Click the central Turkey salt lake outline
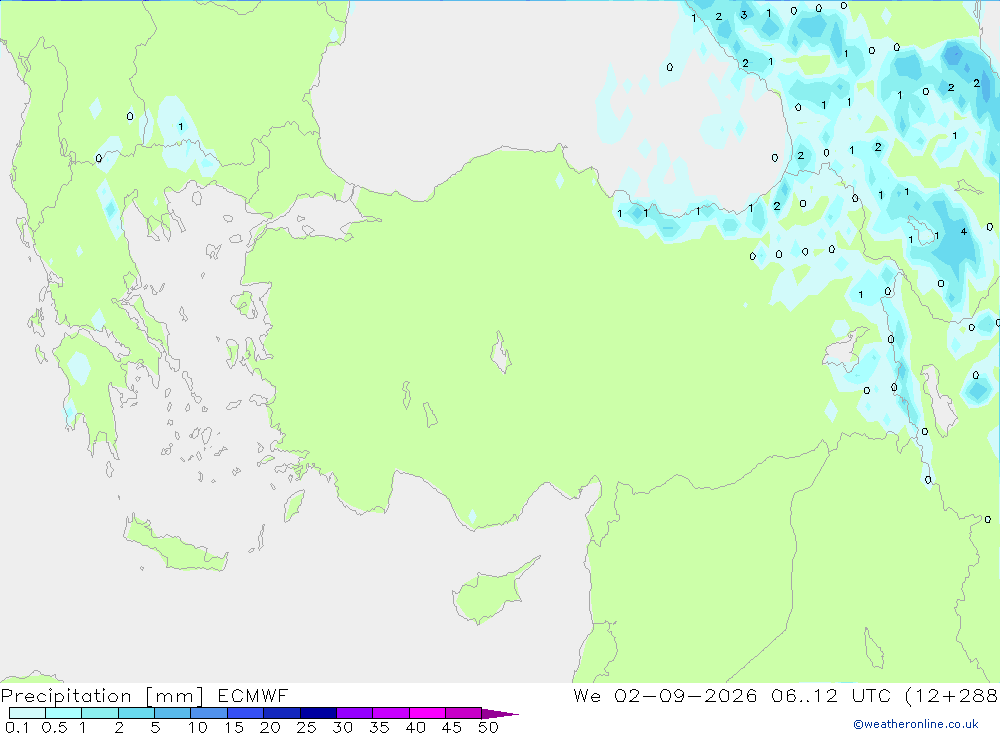 (x=501, y=353)
